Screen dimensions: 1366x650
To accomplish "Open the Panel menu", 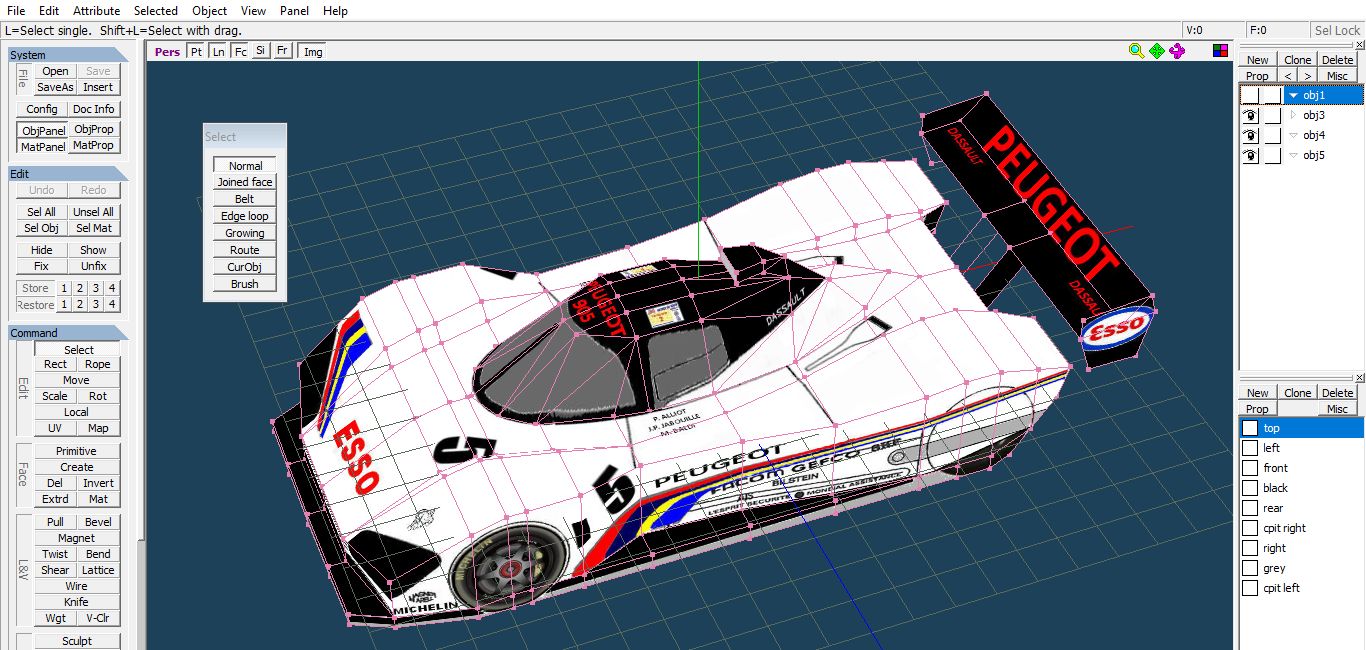I will (x=294, y=11).
